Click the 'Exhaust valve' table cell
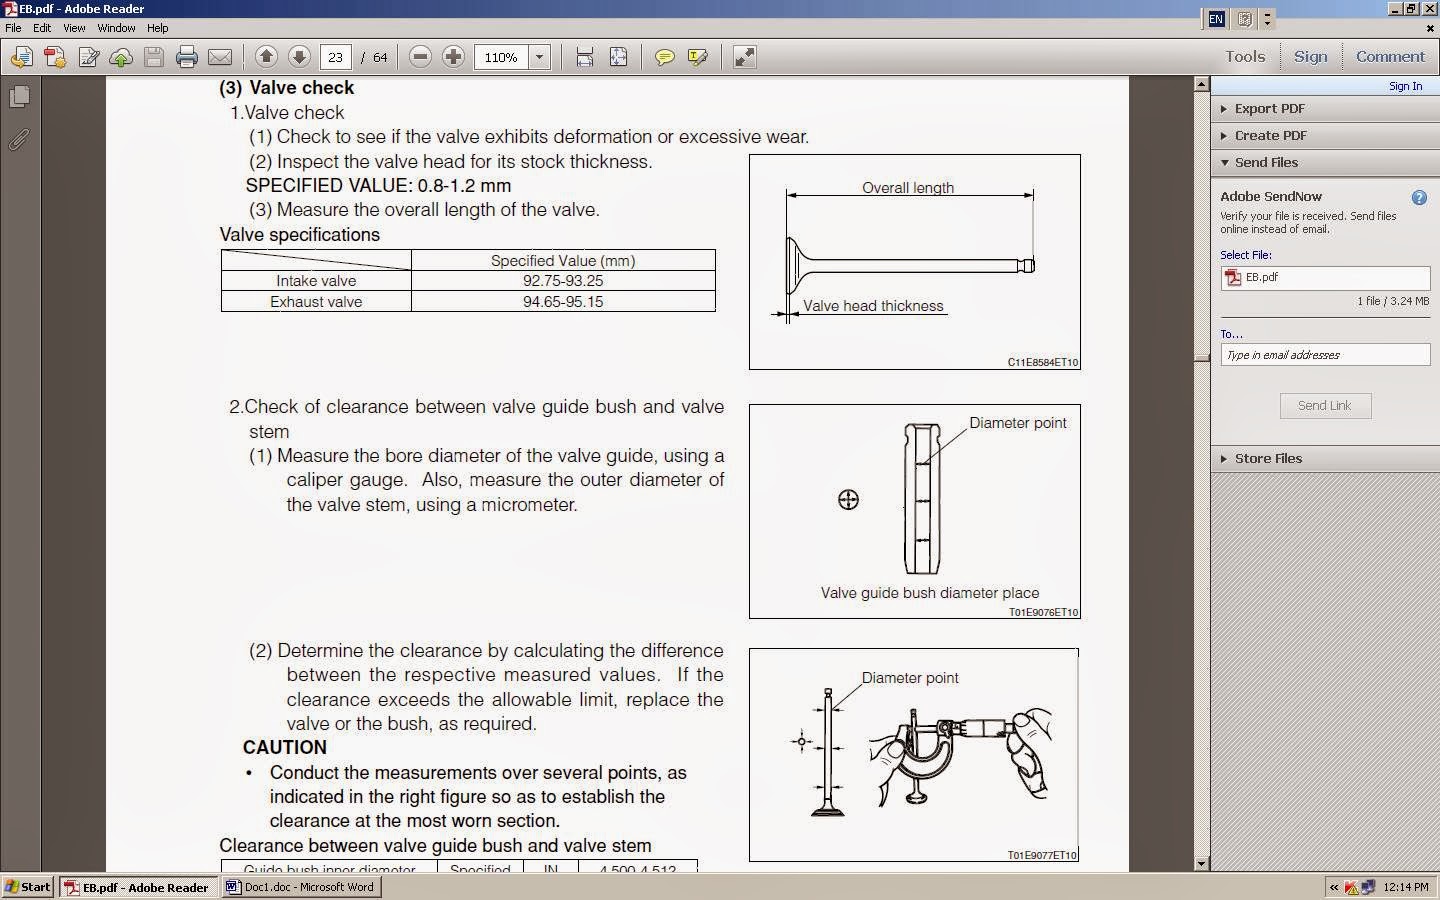This screenshot has height=900, width=1440. [x=316, y=302]
